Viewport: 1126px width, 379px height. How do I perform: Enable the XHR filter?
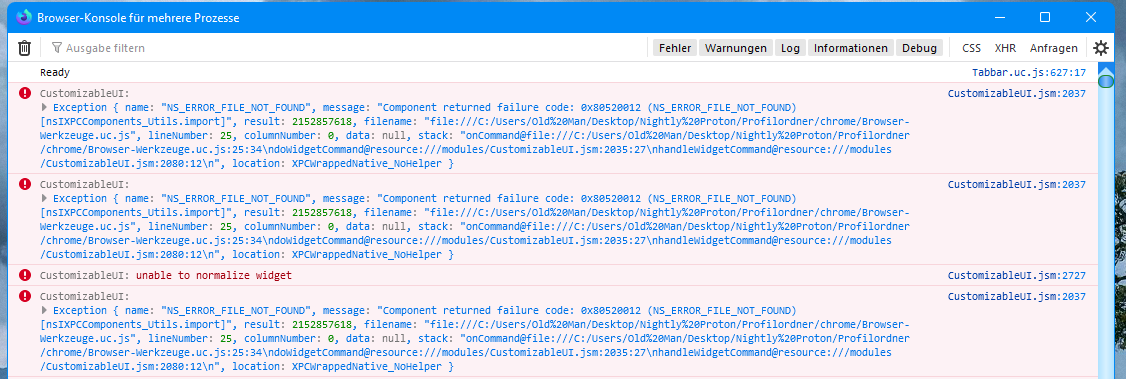[x=1005, y=48]
